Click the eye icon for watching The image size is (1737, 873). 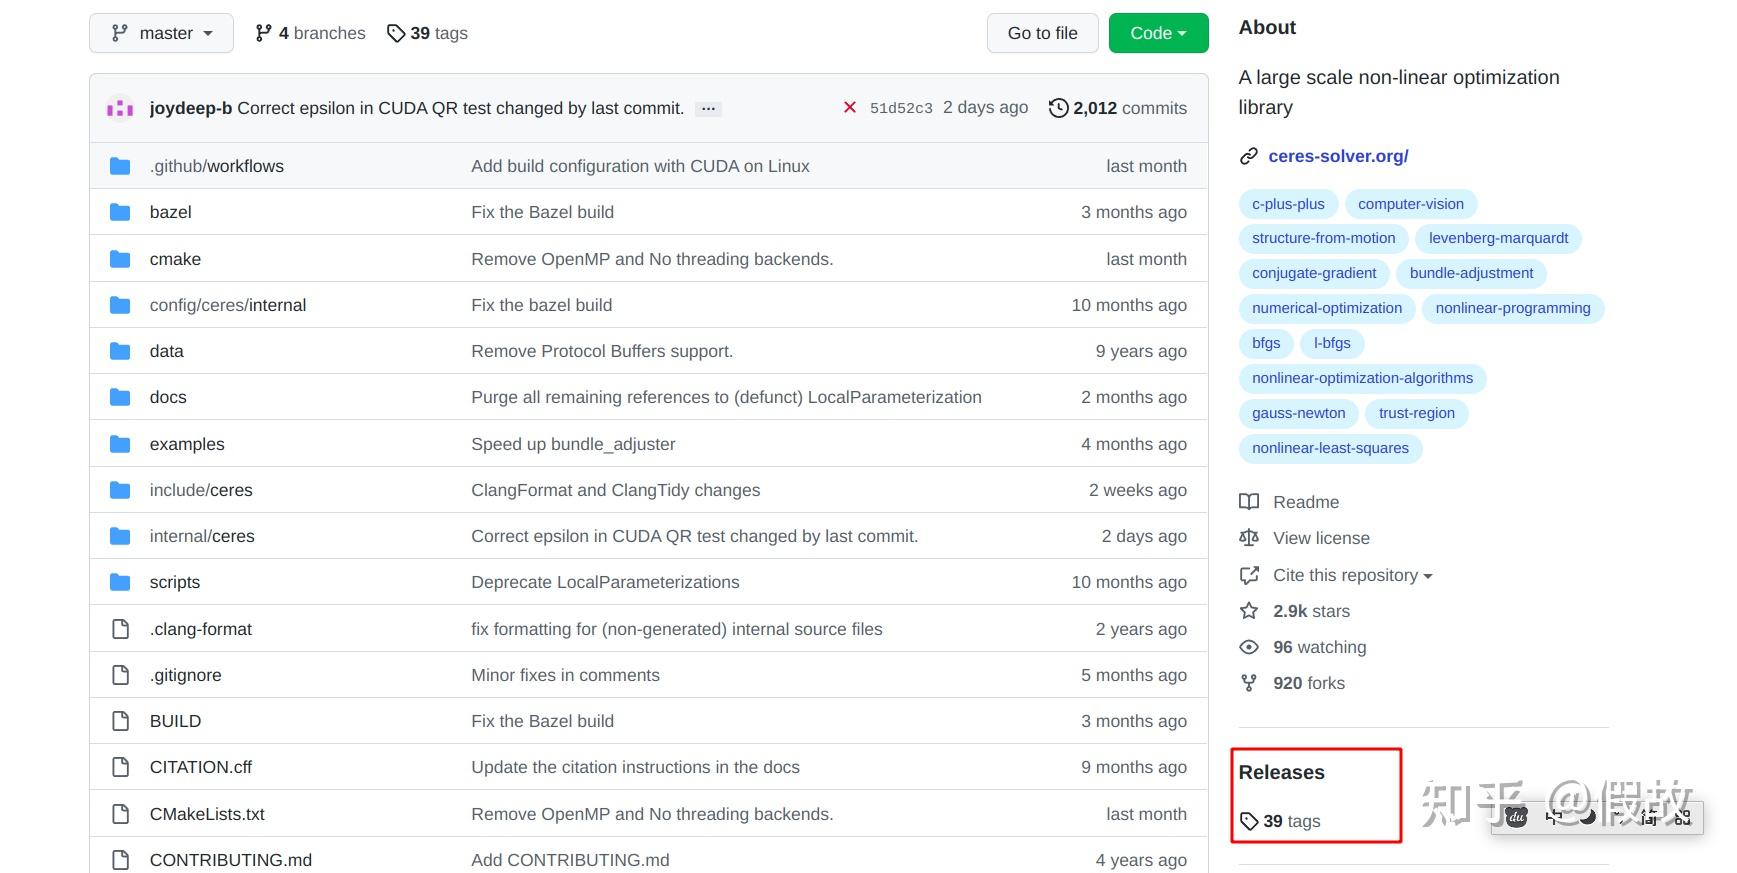tap(1249, 647)
